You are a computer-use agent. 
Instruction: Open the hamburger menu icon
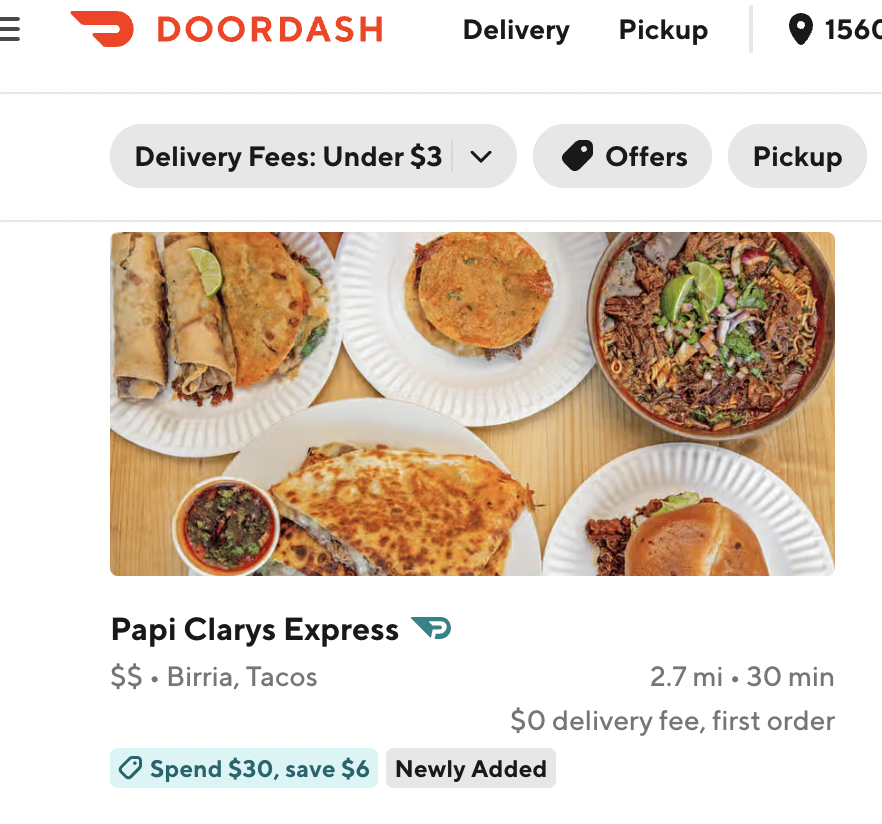click(x=10, y=29)
